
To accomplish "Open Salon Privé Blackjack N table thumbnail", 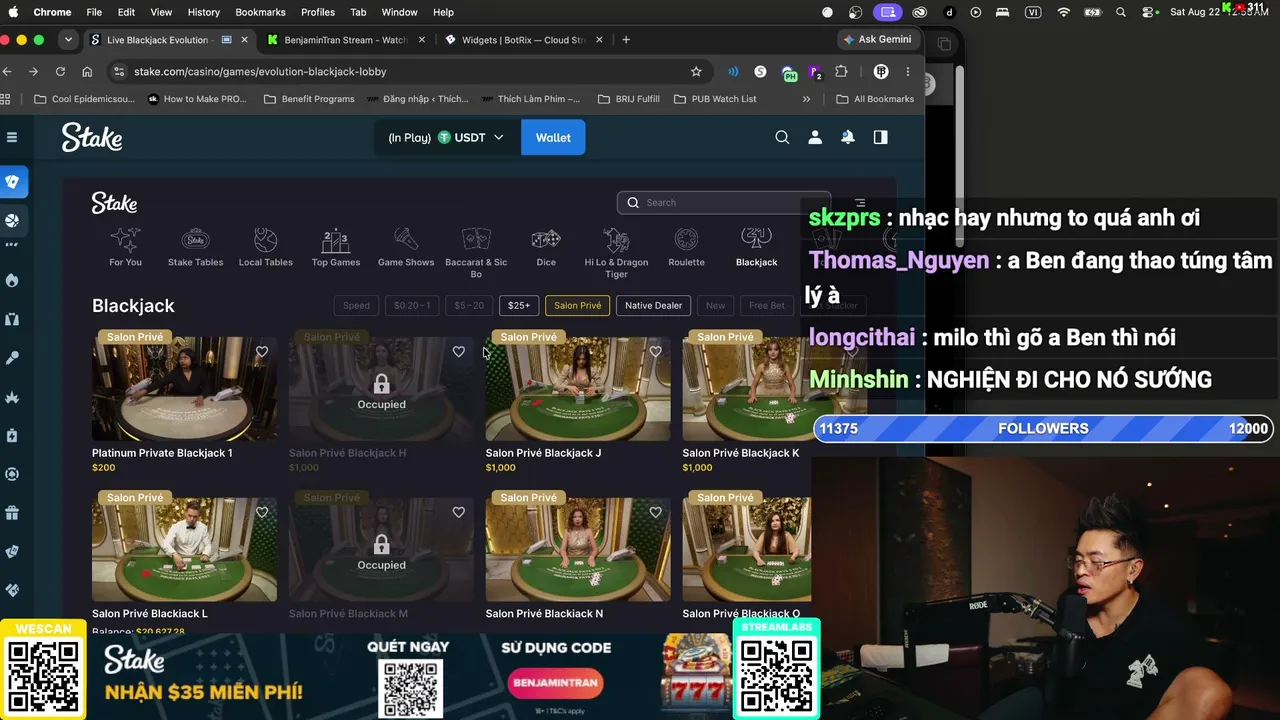I will 578,549.
